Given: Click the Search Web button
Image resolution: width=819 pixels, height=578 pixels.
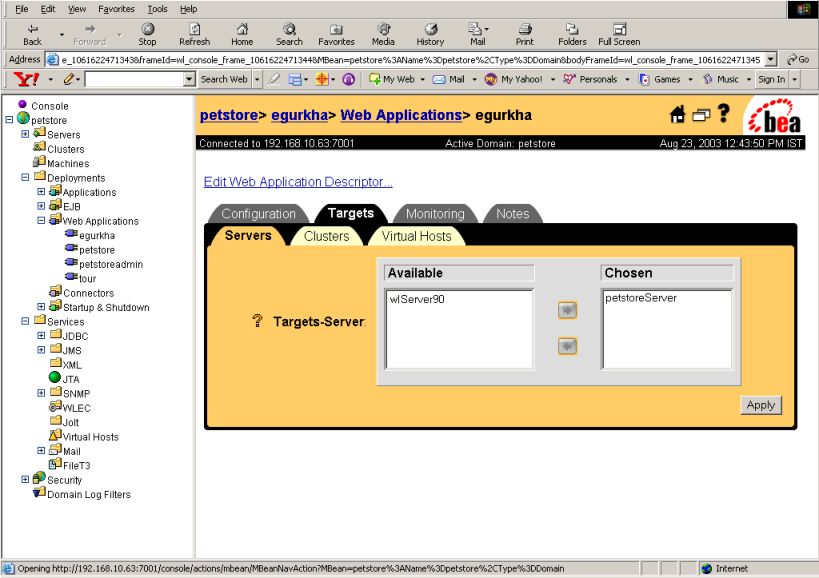Looking at the screenshot, I should pyautogui.click(x=224, y=79).
